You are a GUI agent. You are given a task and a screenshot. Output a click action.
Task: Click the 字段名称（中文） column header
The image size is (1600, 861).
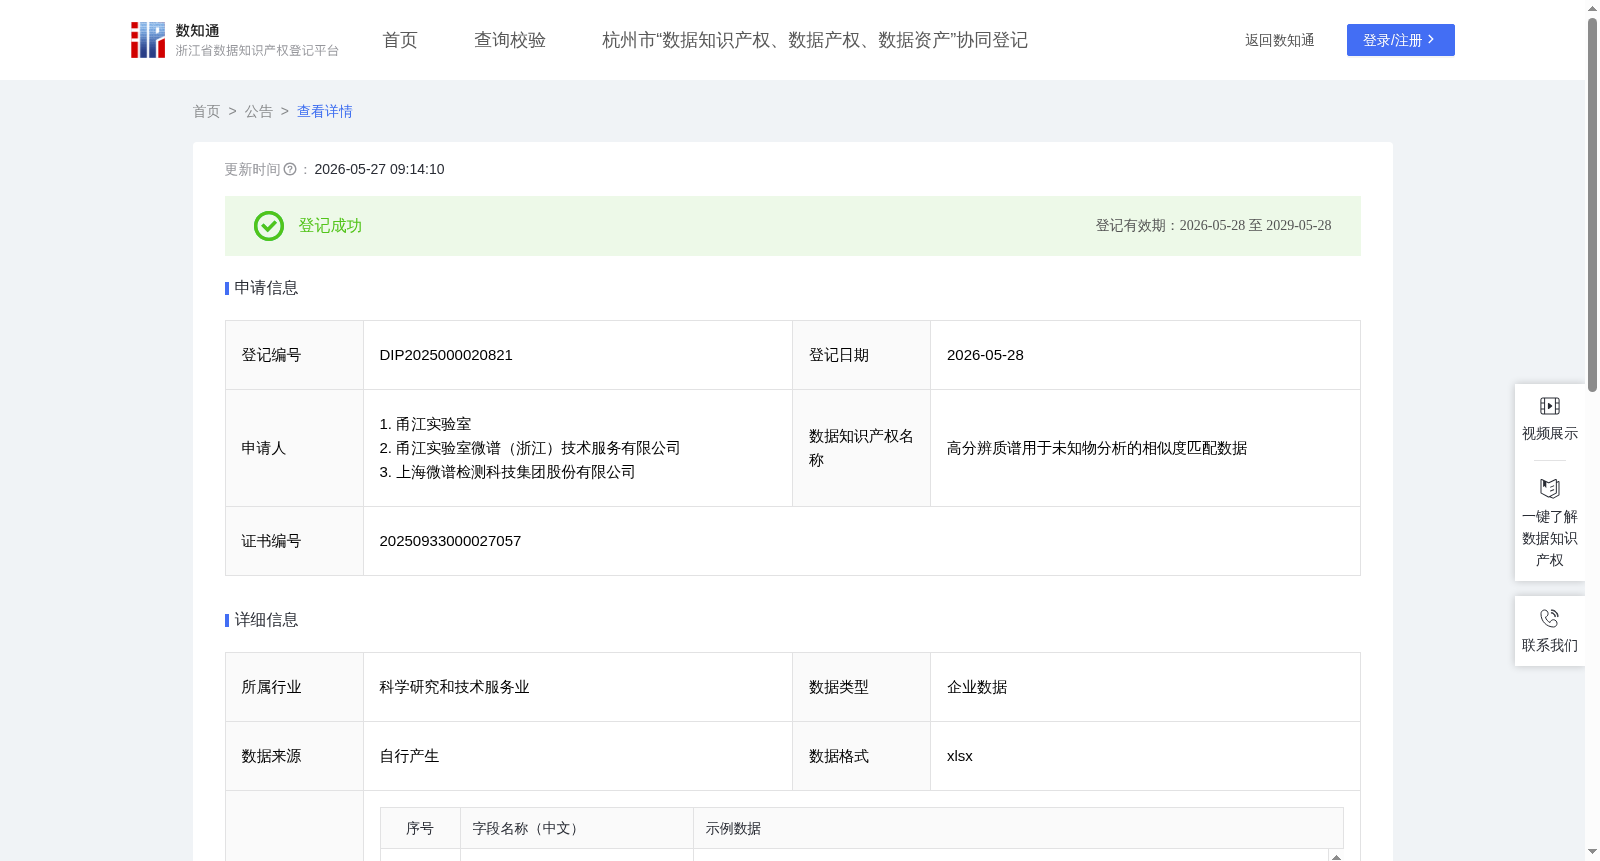577,828
